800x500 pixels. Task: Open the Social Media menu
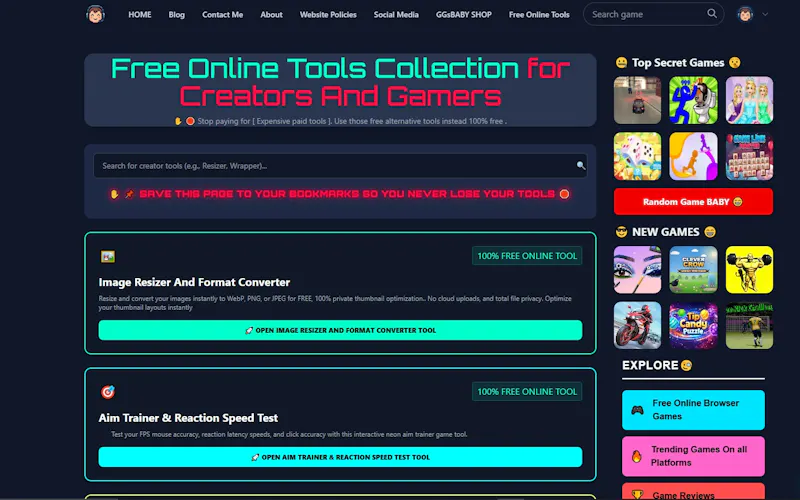coord(396,15)
